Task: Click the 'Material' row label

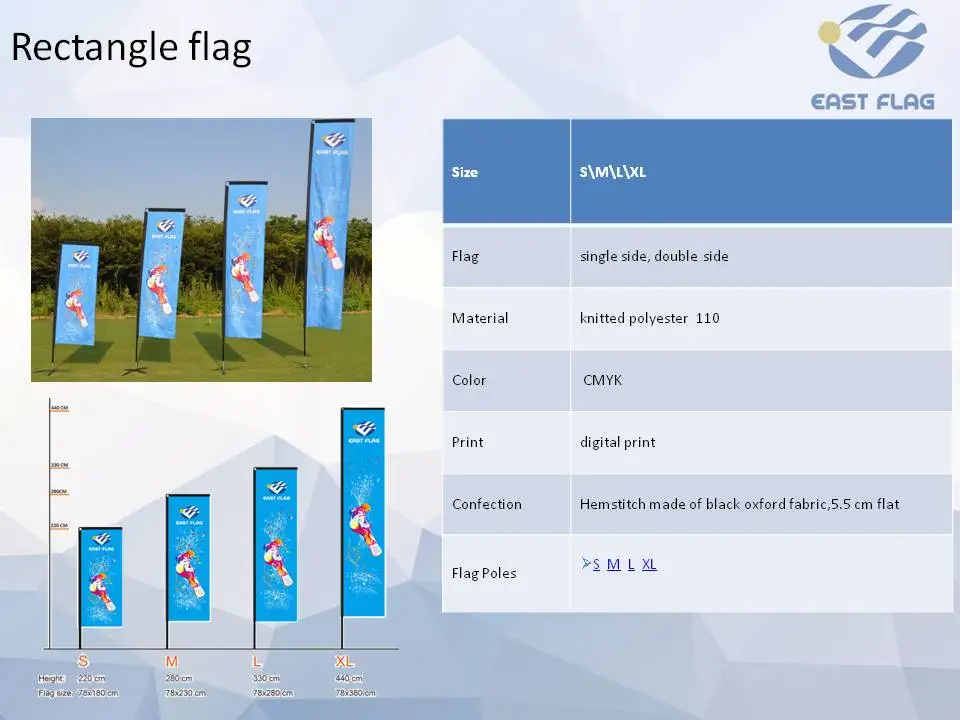Action: click(x=480, y=318)
